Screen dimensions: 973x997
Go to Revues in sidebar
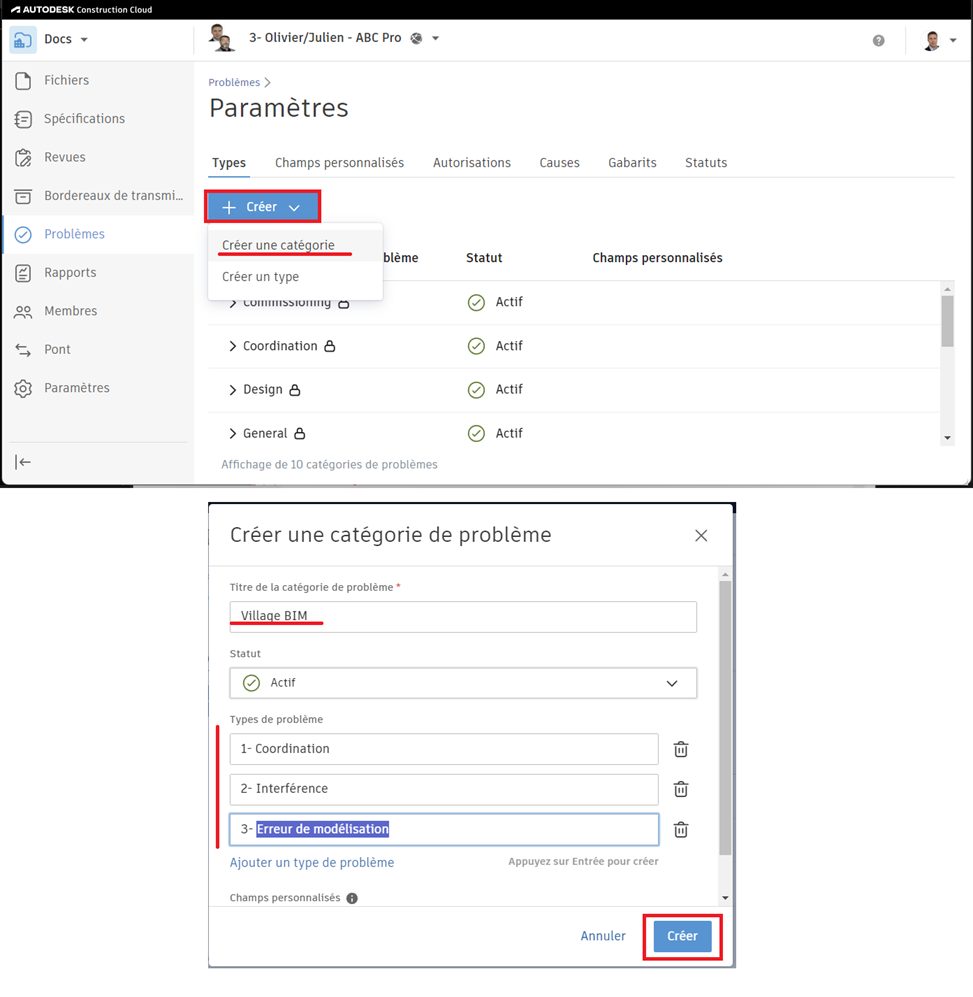click(x=64, y=157)
